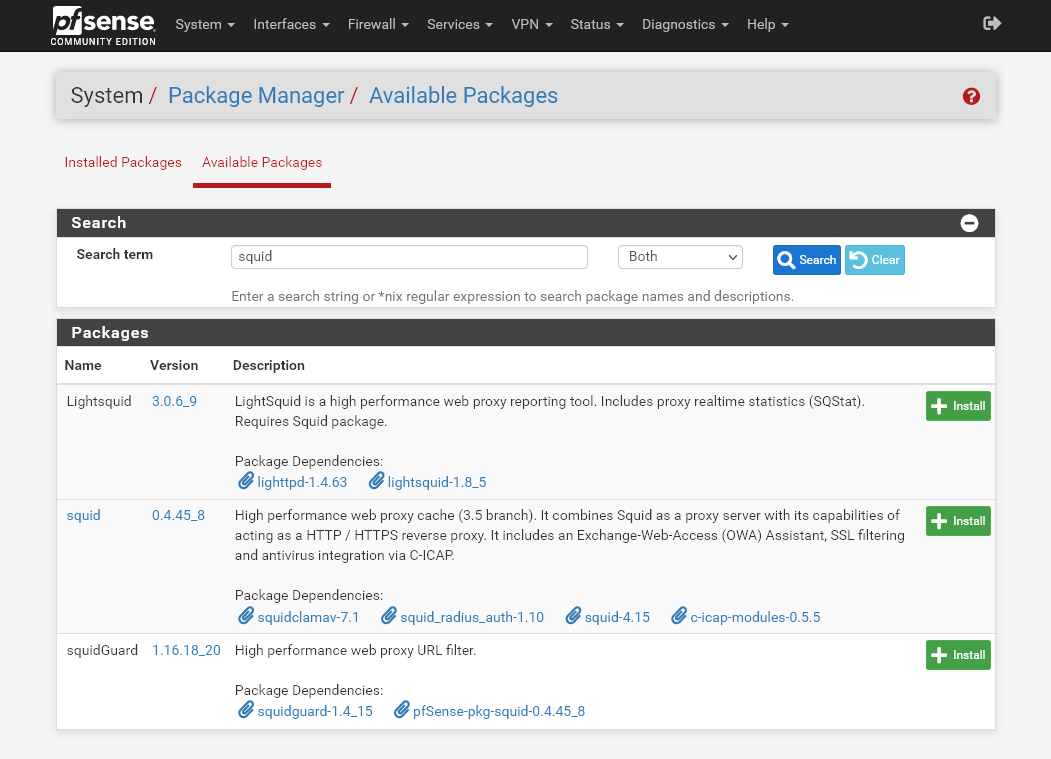Switch to the Installed Packages tab
This screenshot has width=1051, height=759.
pyautogui.click(x=123, y=162)
